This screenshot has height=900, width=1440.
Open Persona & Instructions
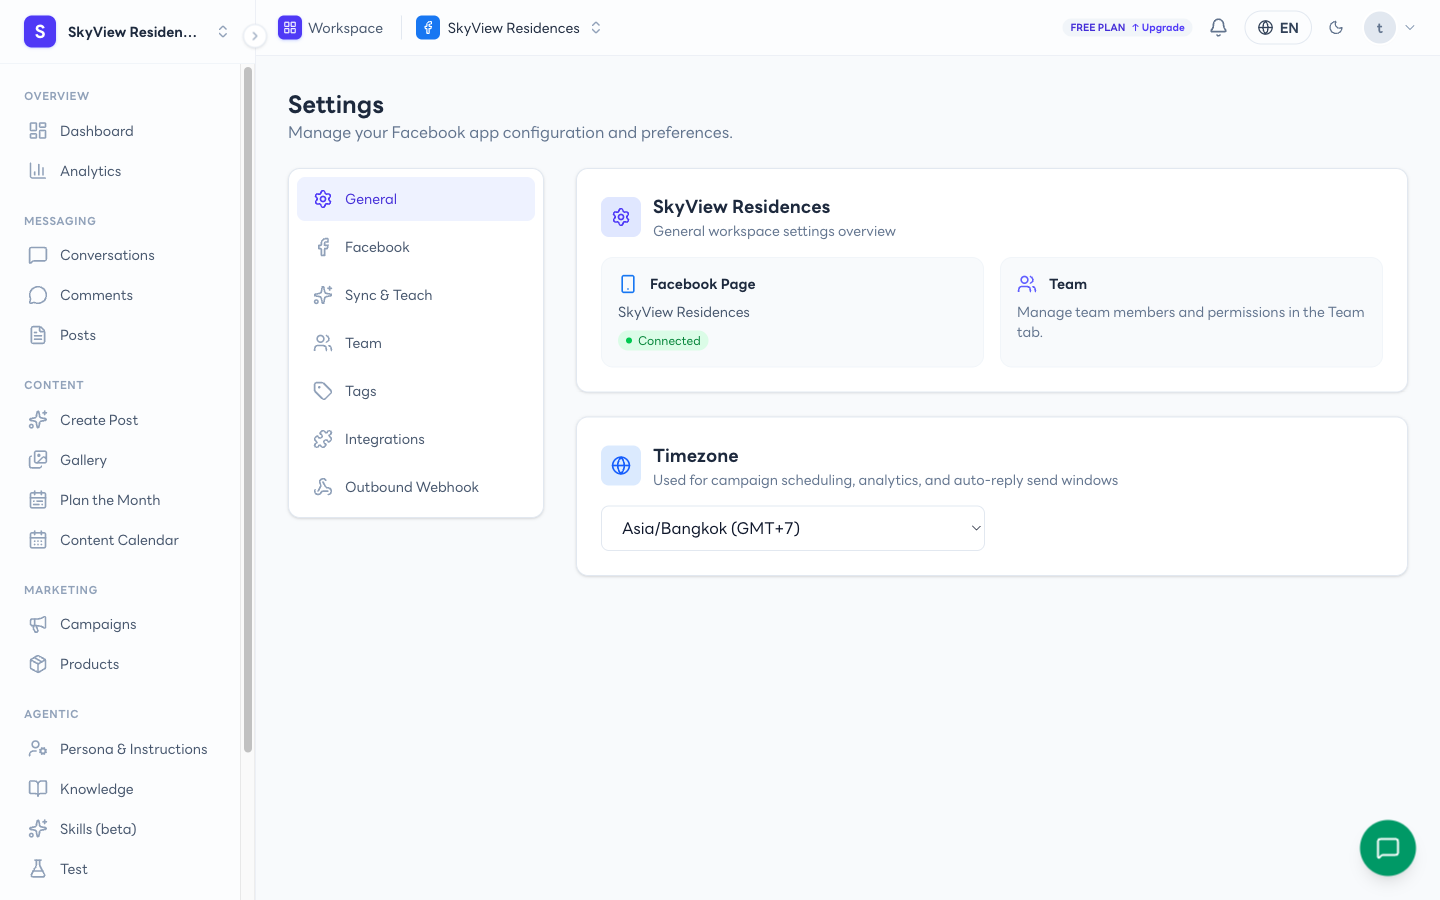pos(120,749)
